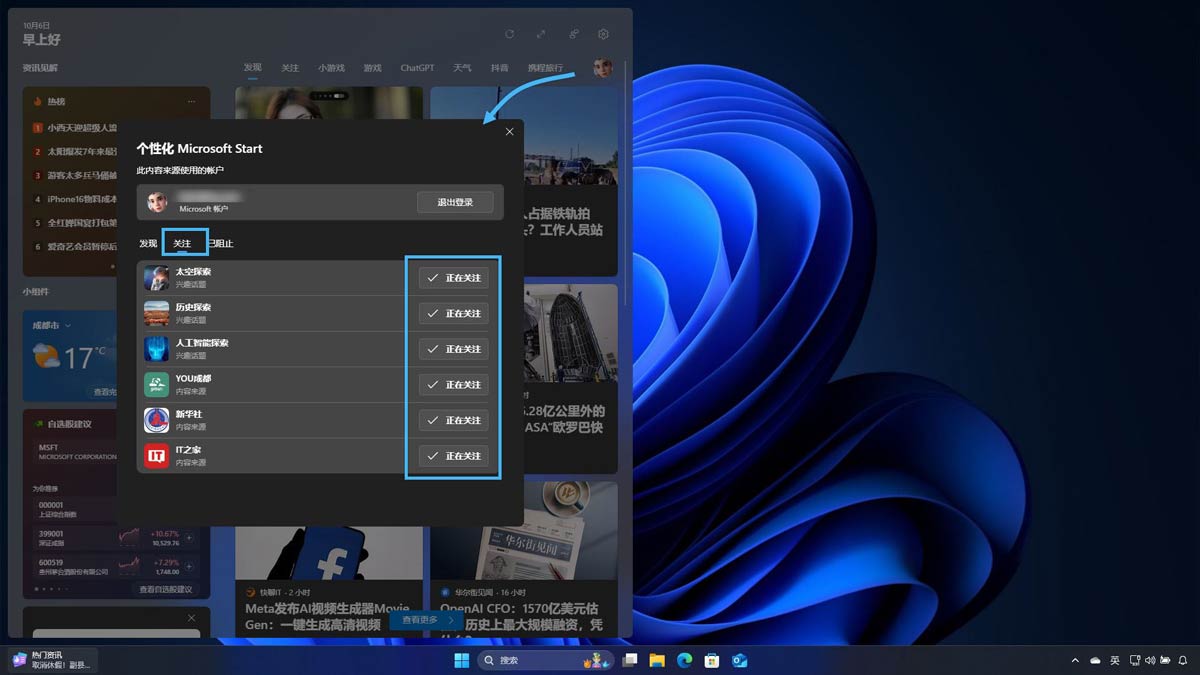Open widgets settings gear icon
This screenshot has width=1200, height=675.
click(x=603, y=34)
